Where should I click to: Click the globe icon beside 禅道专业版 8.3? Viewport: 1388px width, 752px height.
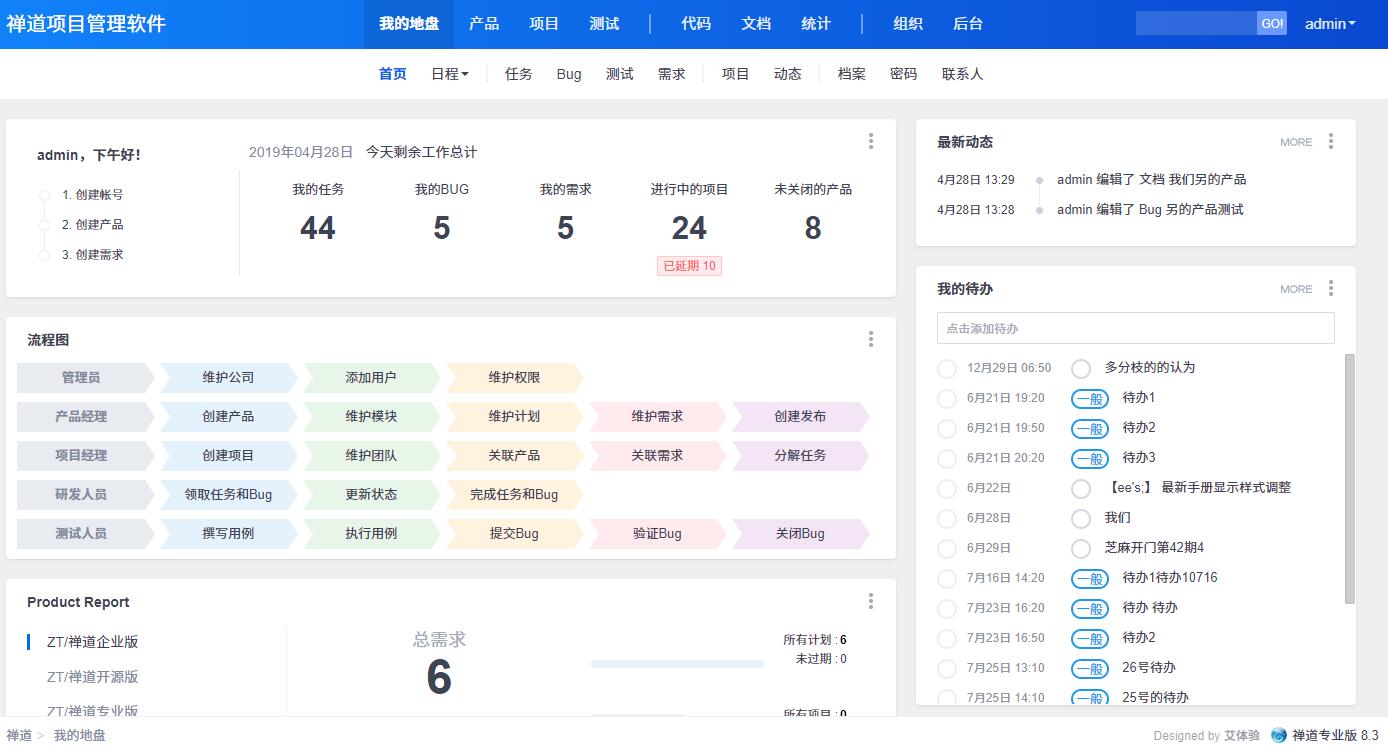tap(1278, 735)
